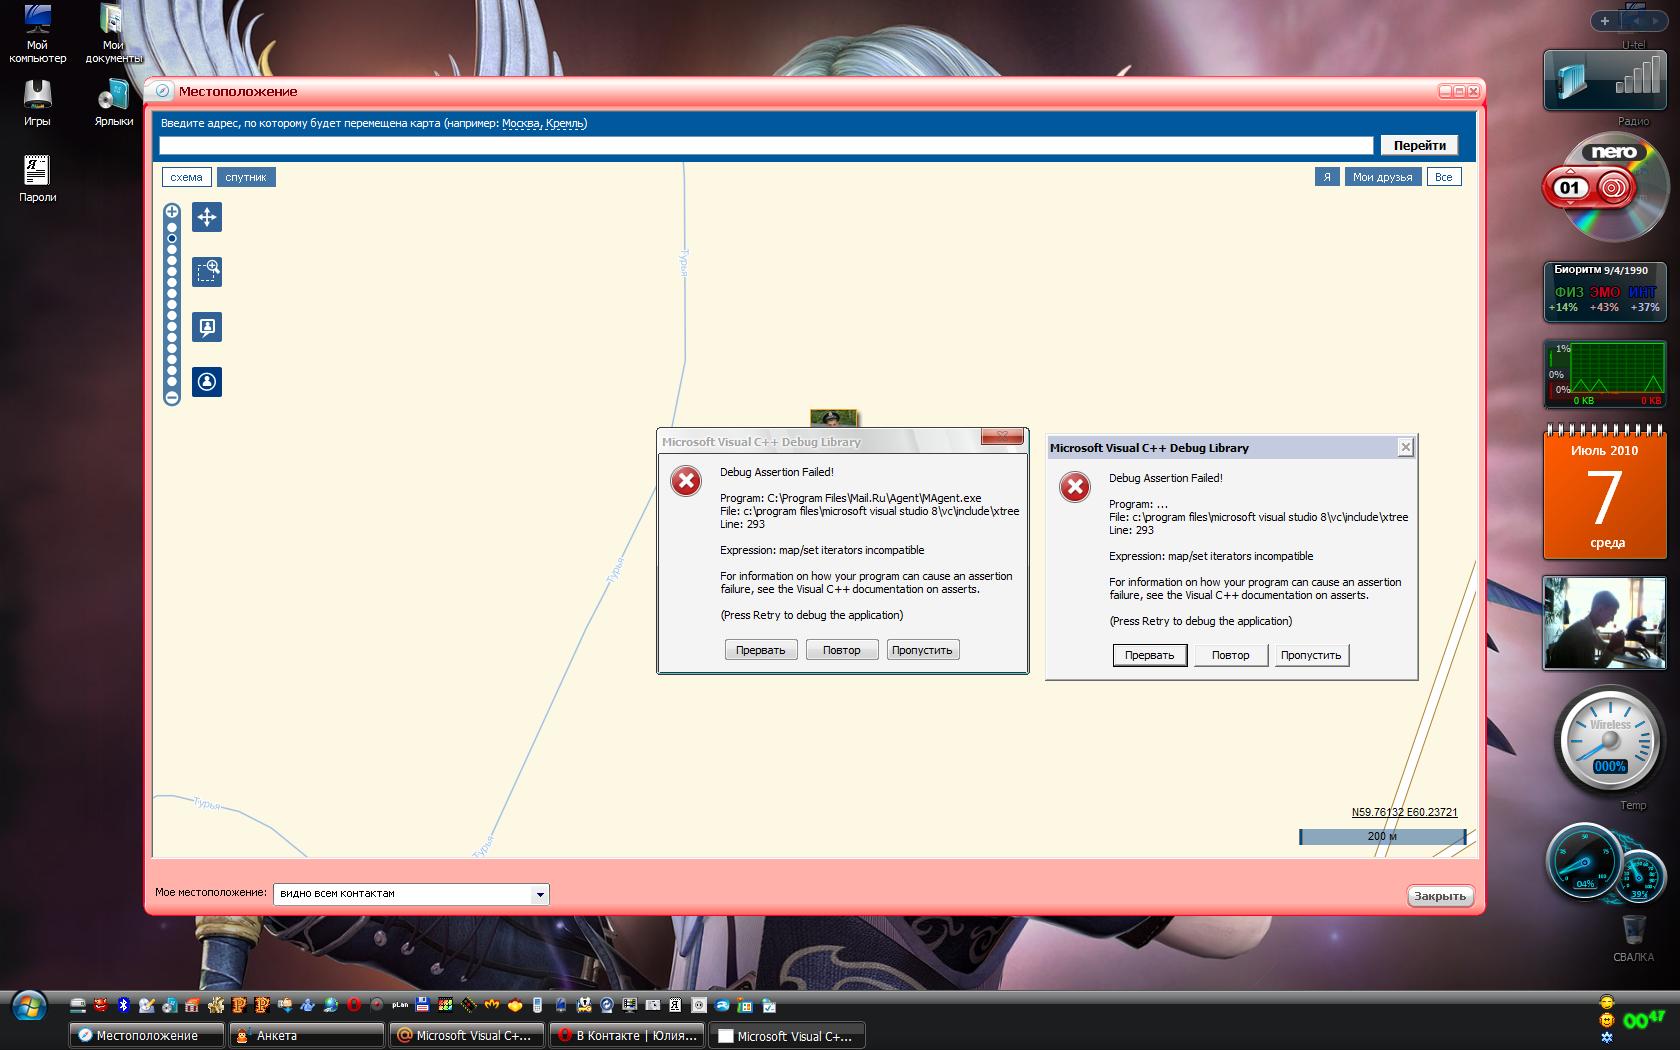Select the Все filter tab

point(1443,177)
